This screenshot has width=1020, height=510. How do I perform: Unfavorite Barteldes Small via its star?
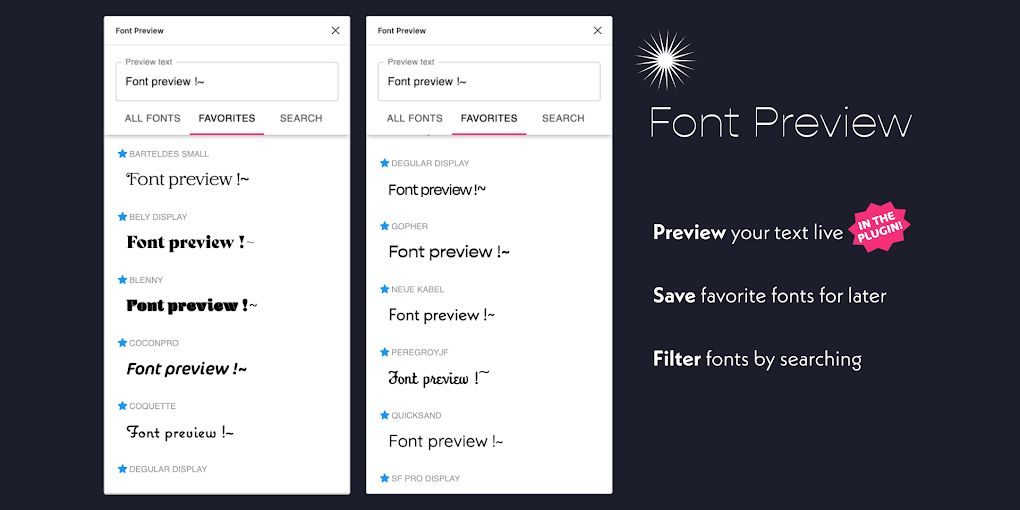click(x=122, y=154)
